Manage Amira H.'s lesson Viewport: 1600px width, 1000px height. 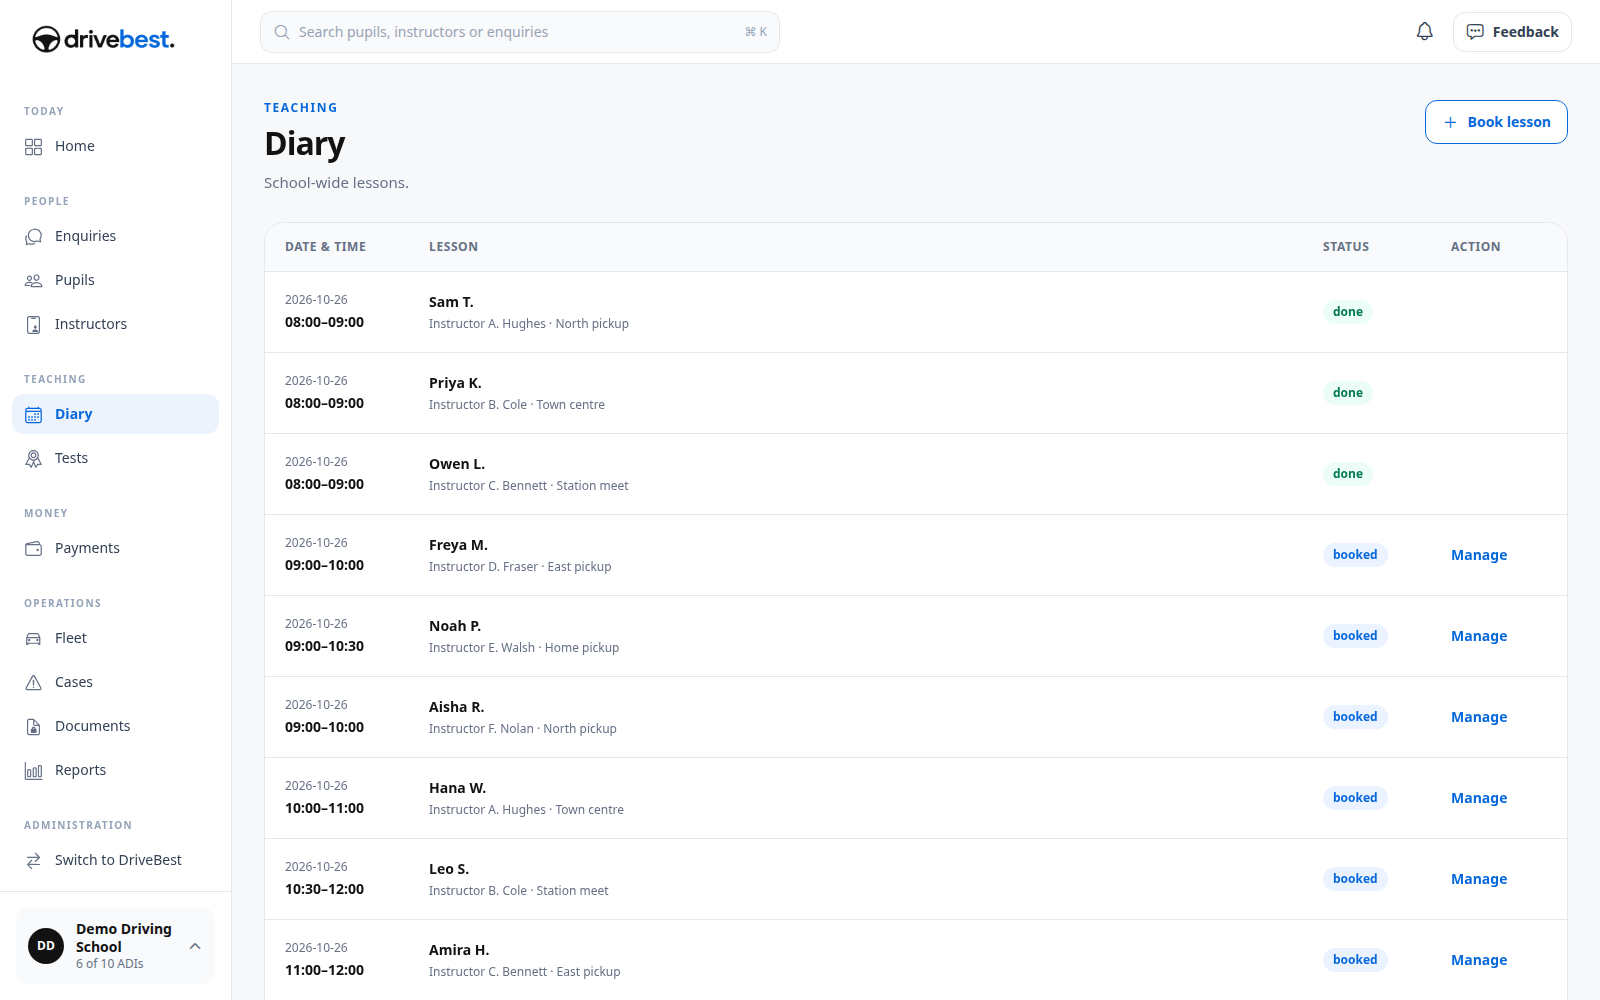coord(1479,960)
